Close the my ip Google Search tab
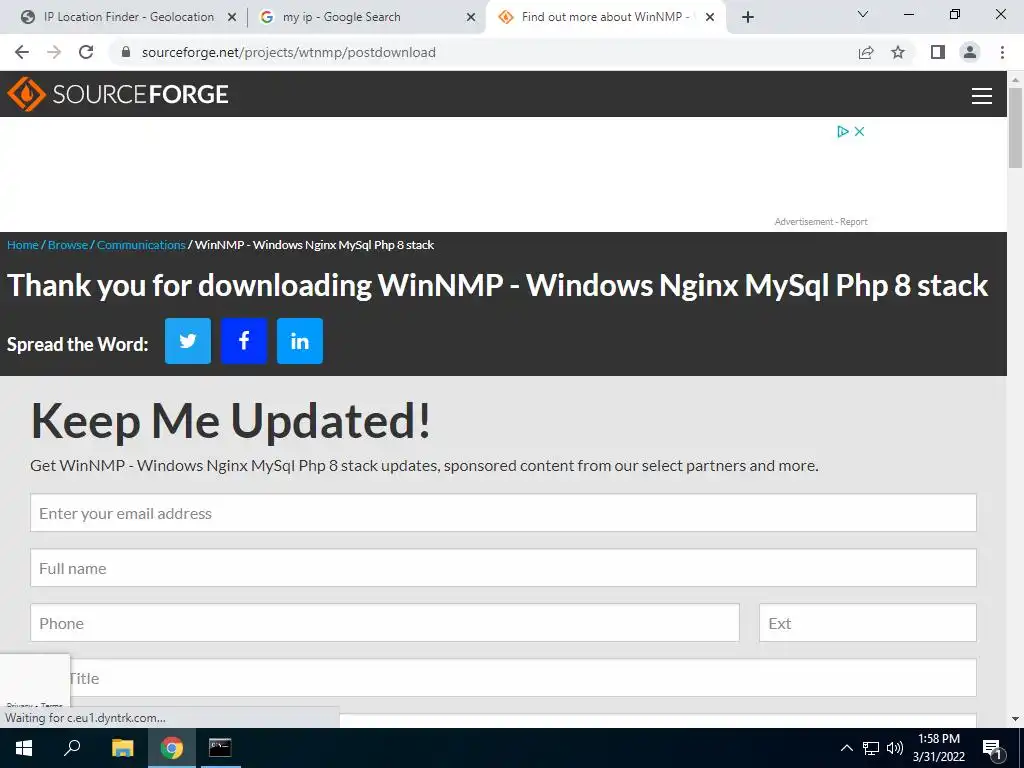Viewport: 1024px width, 768px height. click(471, 17)
